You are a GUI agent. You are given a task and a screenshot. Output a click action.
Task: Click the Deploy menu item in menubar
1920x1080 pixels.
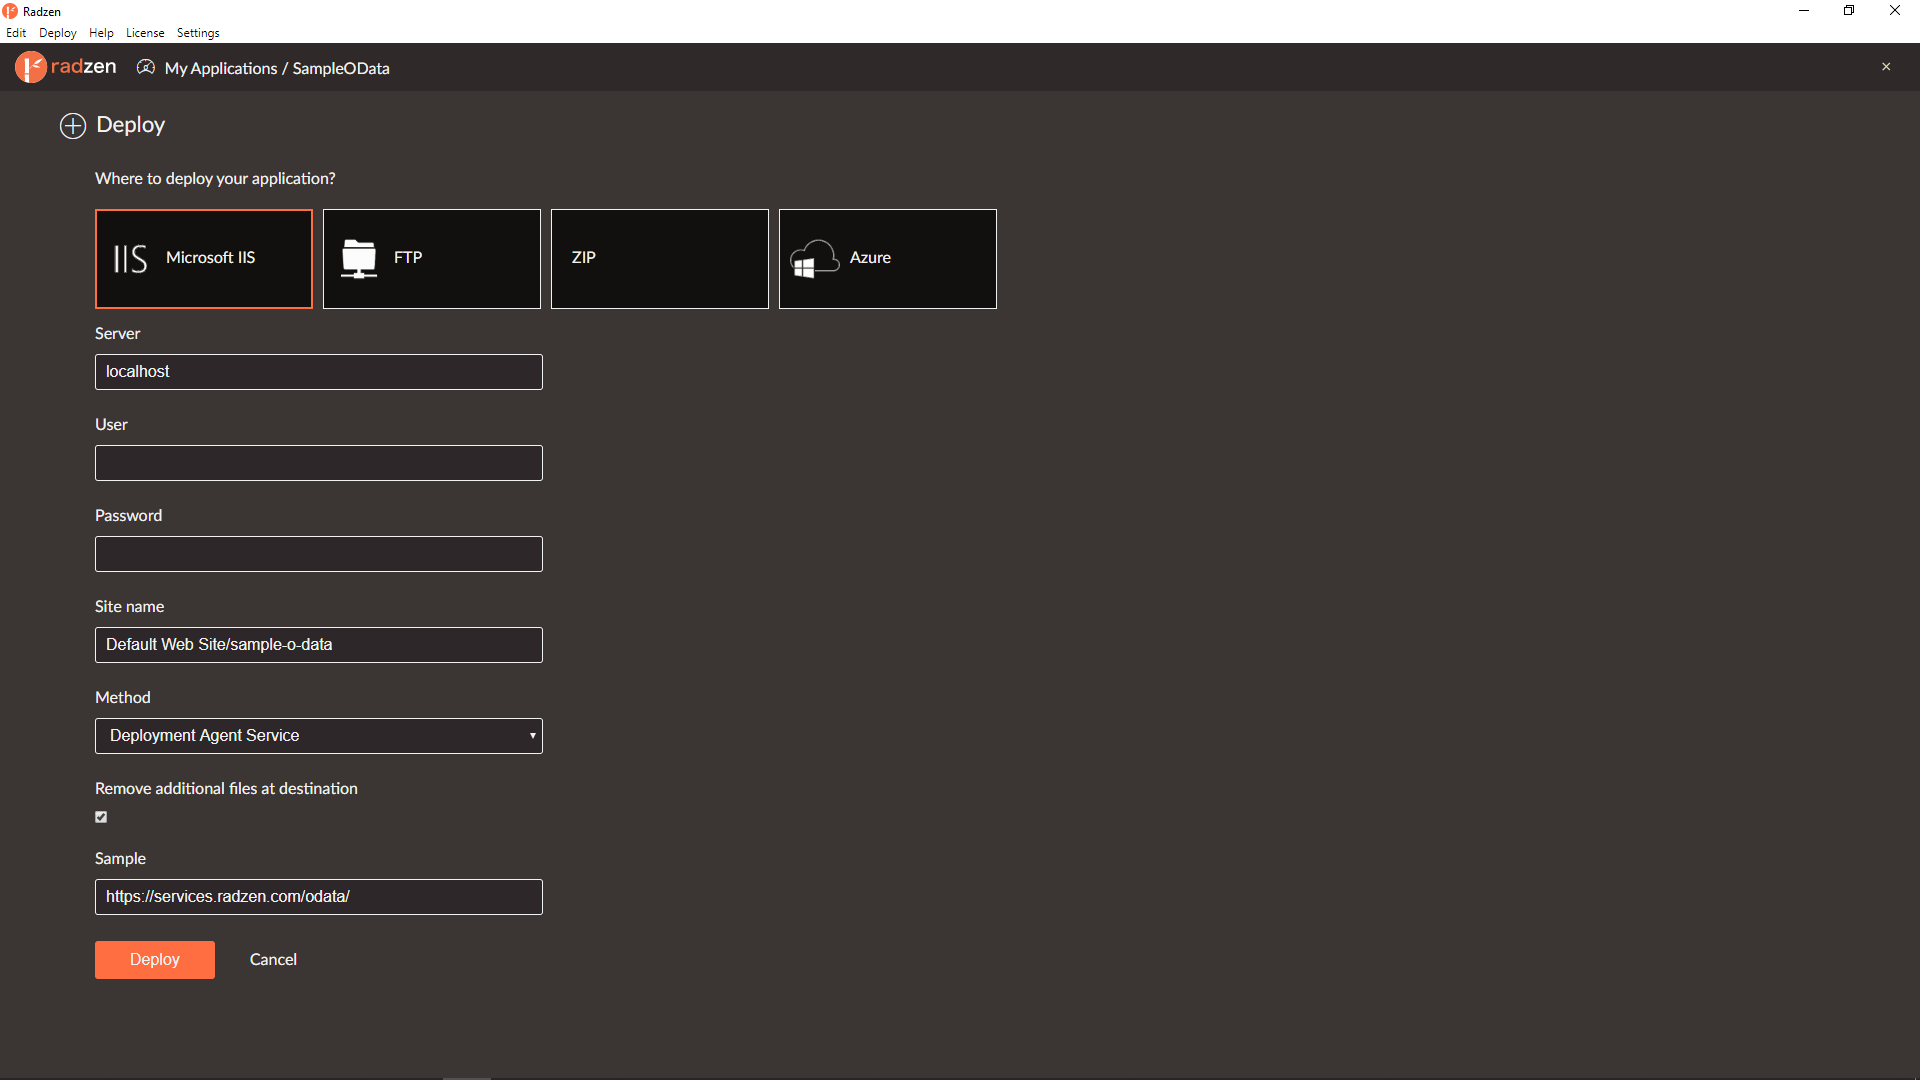(57, 33)
